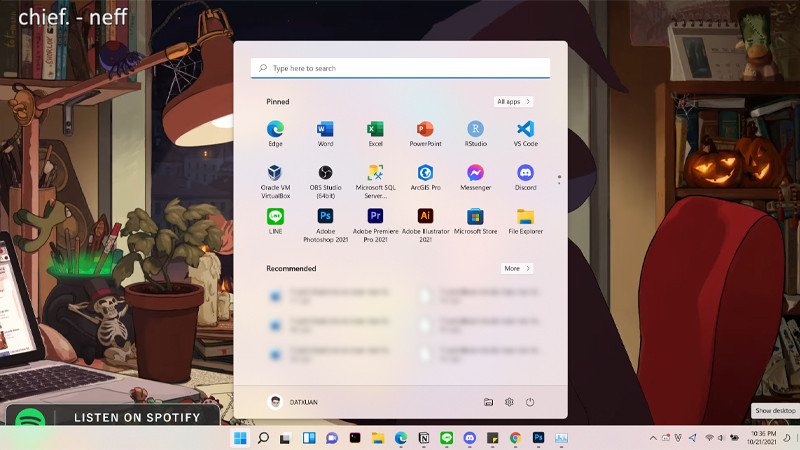Expand More recommended items
The image size is (800, 450).
(x=517, y=268)
